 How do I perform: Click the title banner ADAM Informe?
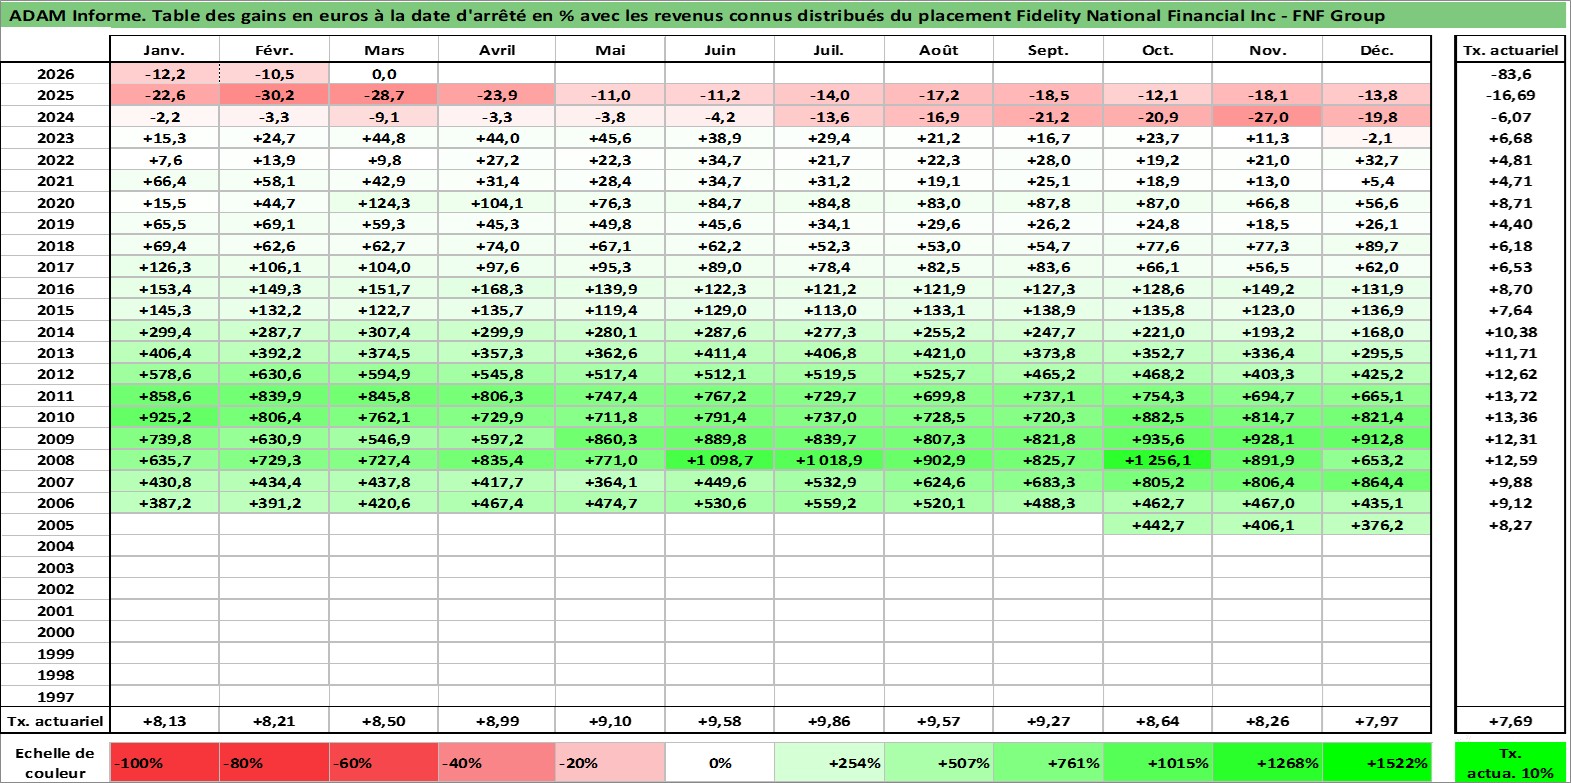click(x=784, y=15)
